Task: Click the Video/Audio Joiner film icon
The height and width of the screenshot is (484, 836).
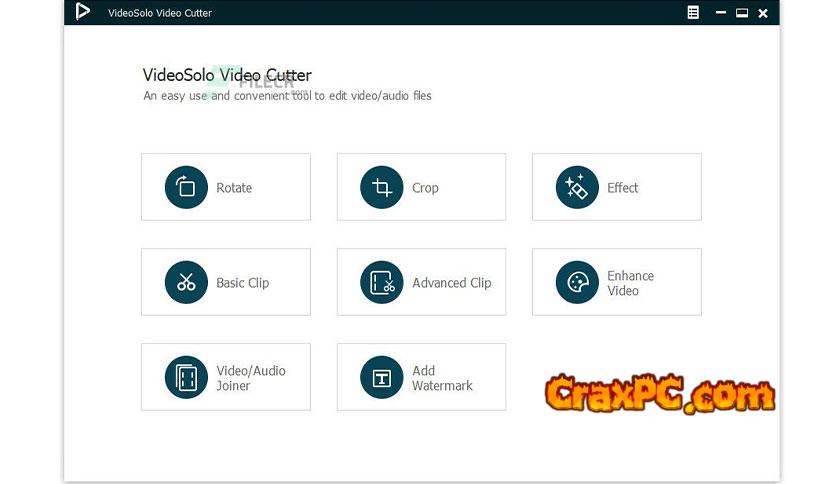Action: (x=186, y=377)
